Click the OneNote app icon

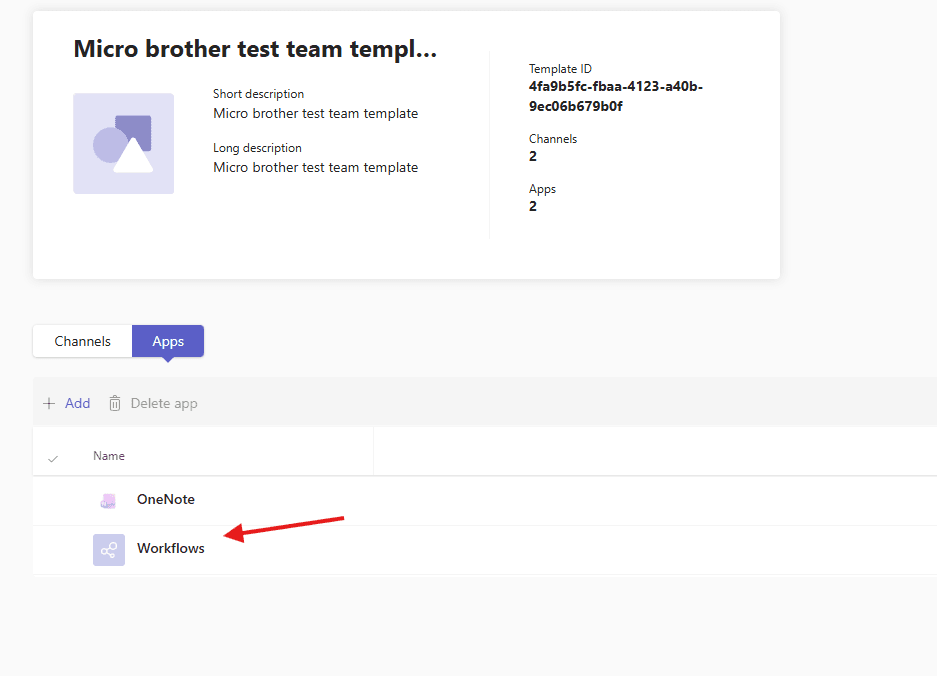click(108, 501)
